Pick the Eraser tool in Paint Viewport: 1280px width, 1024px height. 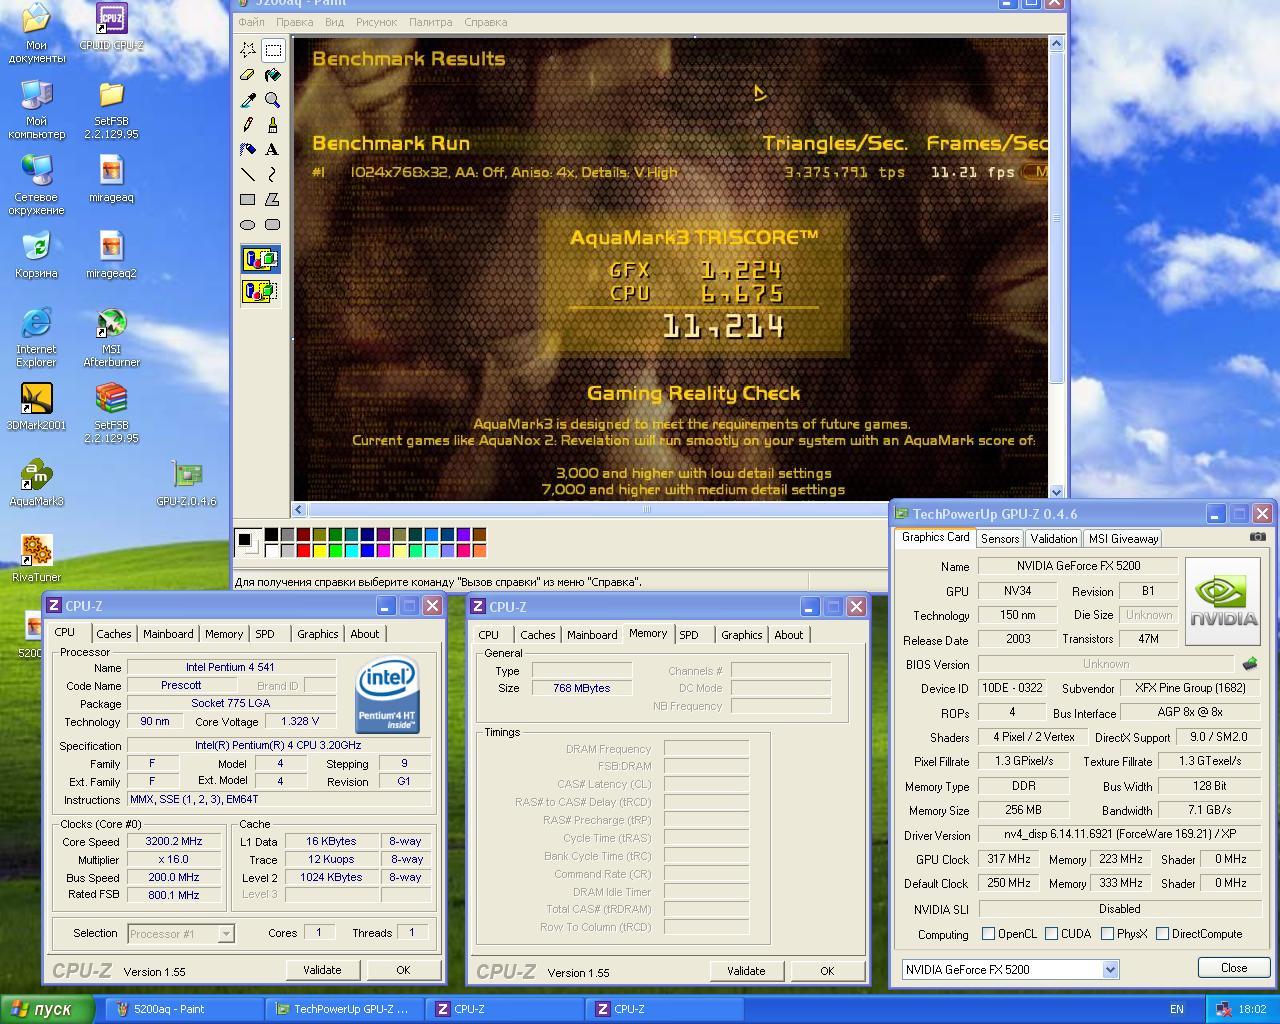[248, 75]
